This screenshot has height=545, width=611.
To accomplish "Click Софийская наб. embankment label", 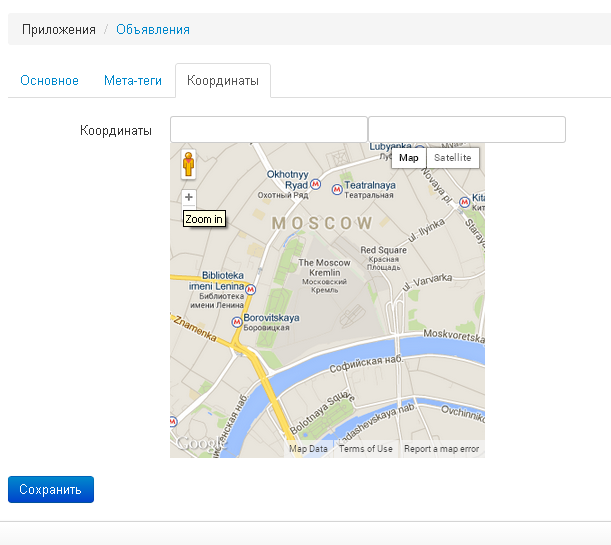I will tap(366, 363).
